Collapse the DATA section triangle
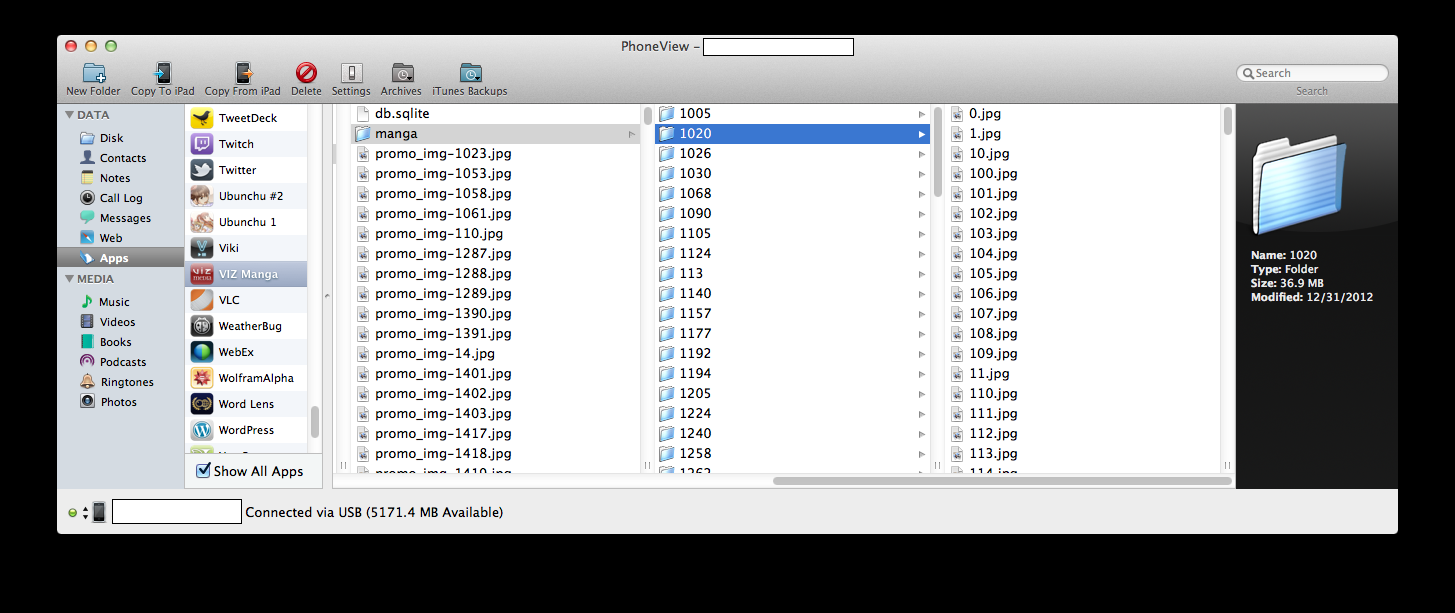1455x613 pixels. pos(69,115)
